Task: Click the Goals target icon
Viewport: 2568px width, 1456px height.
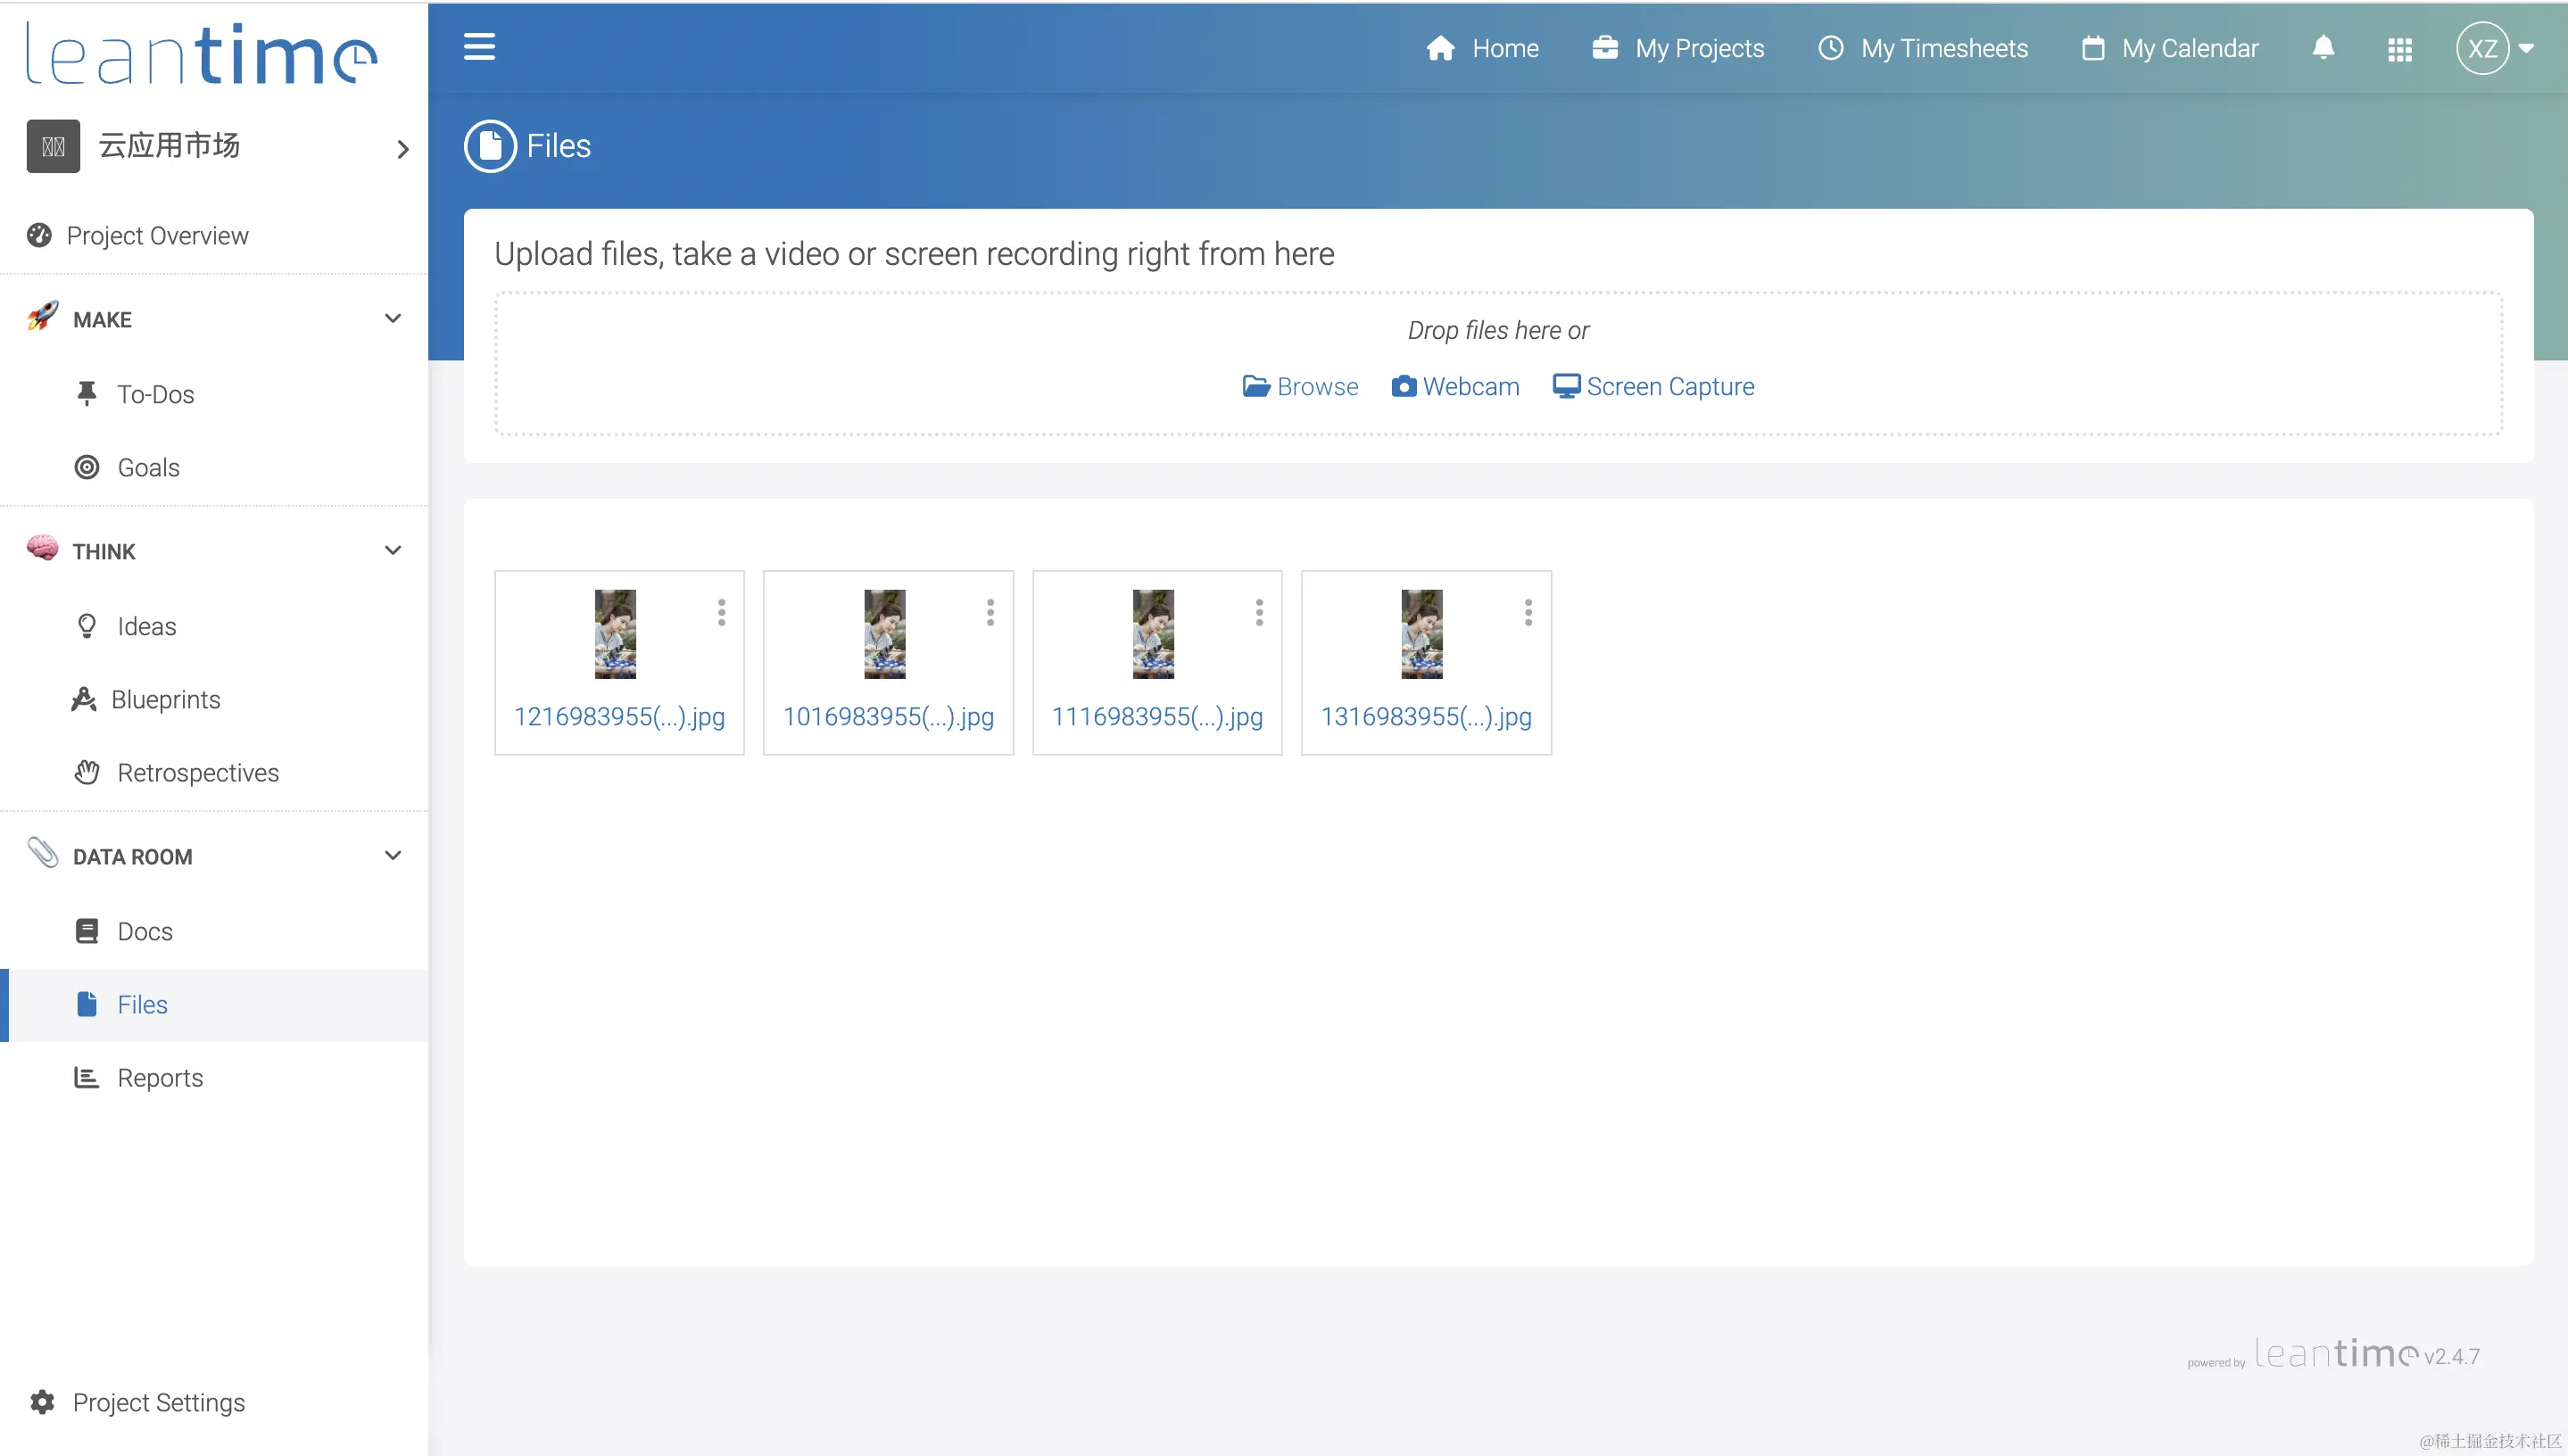Action: pyautogui.click(x=87, y=467)
